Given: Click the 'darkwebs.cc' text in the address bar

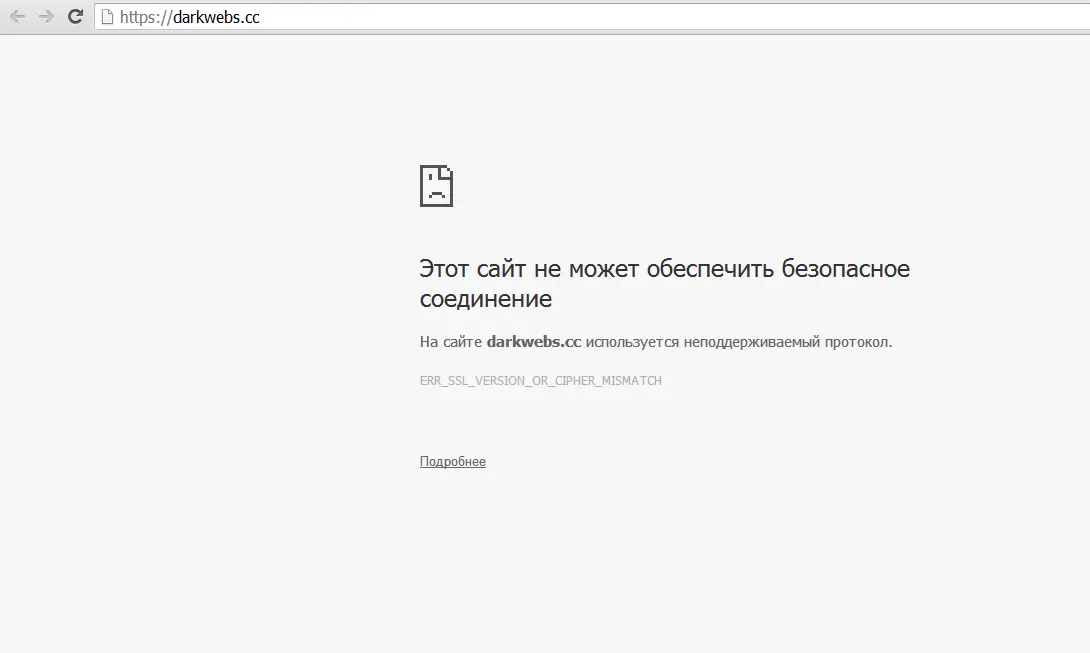Looking at the screenshot, I should point(216,17).
